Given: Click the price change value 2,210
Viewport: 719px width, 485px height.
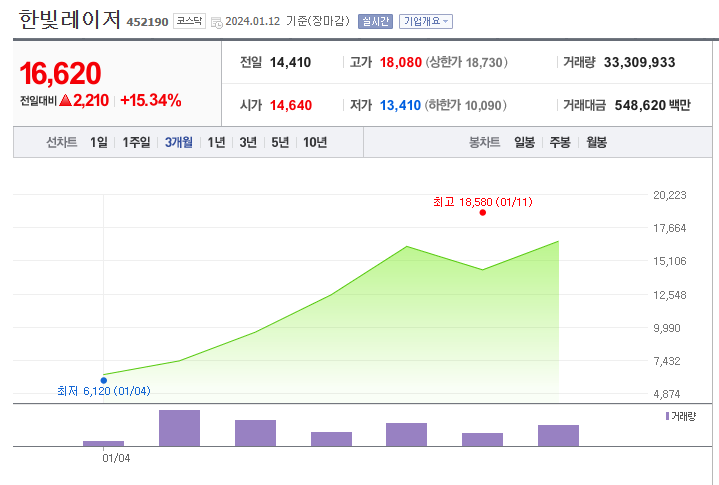Looking at the screenshot, I should [91, 100].
